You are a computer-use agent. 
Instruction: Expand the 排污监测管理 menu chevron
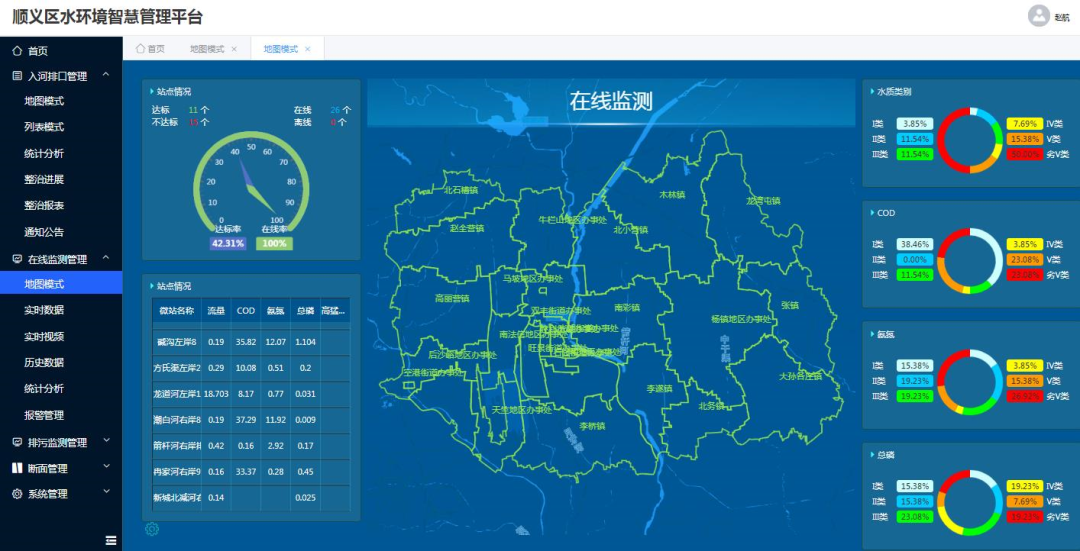click(106, 442)
